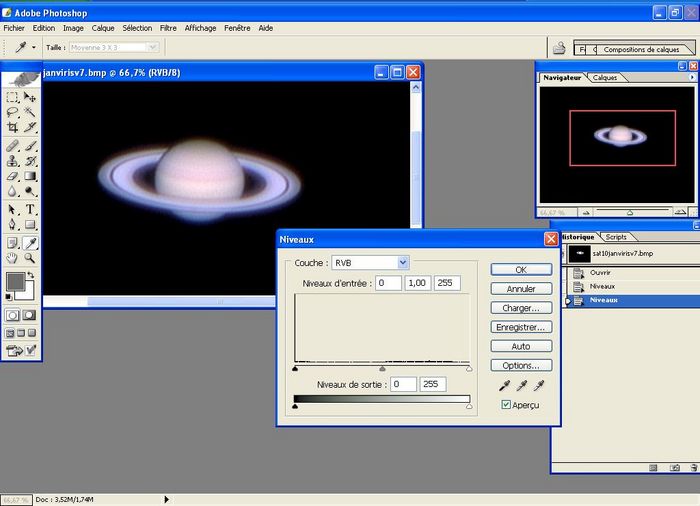
Task: Click the gray midtone input slider
Action: pos(382,368)
